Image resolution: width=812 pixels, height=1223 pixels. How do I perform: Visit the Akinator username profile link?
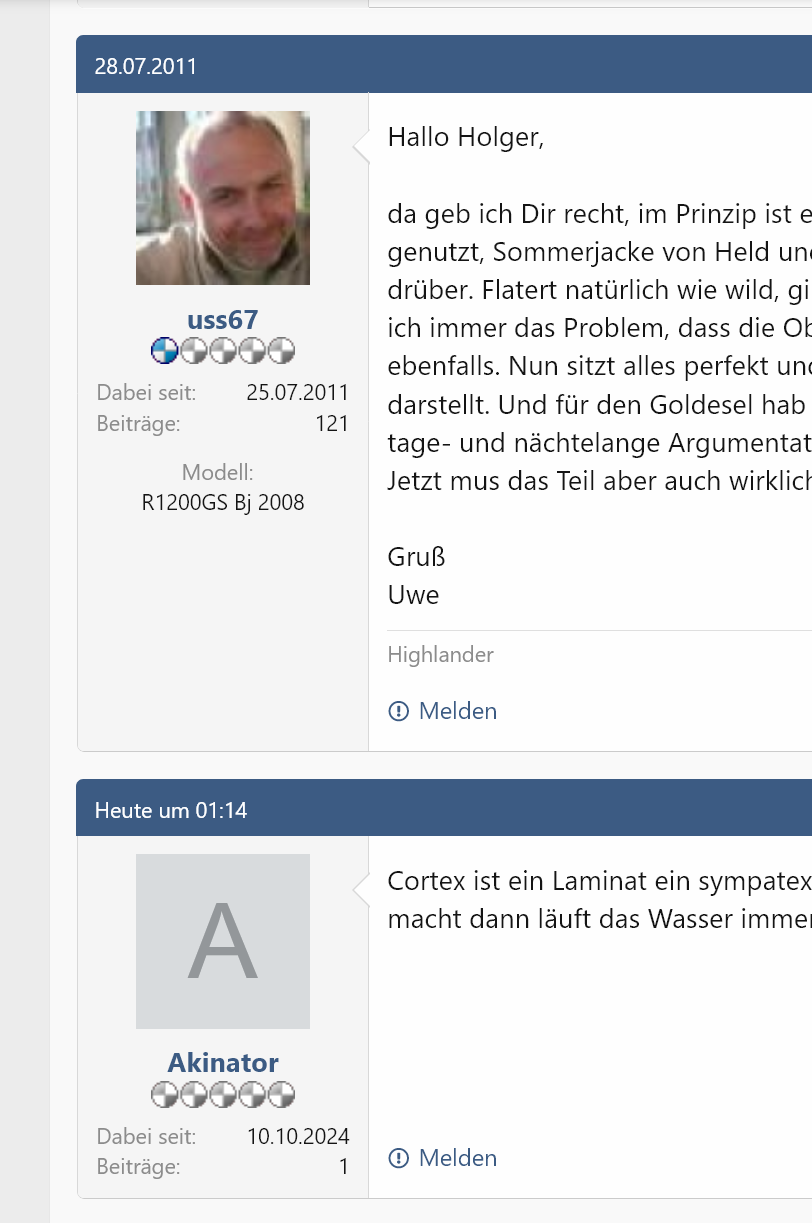click(223, 1063)
